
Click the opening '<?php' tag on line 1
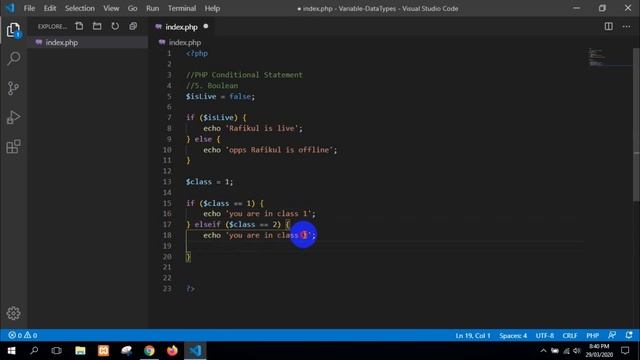pos(197,53)
